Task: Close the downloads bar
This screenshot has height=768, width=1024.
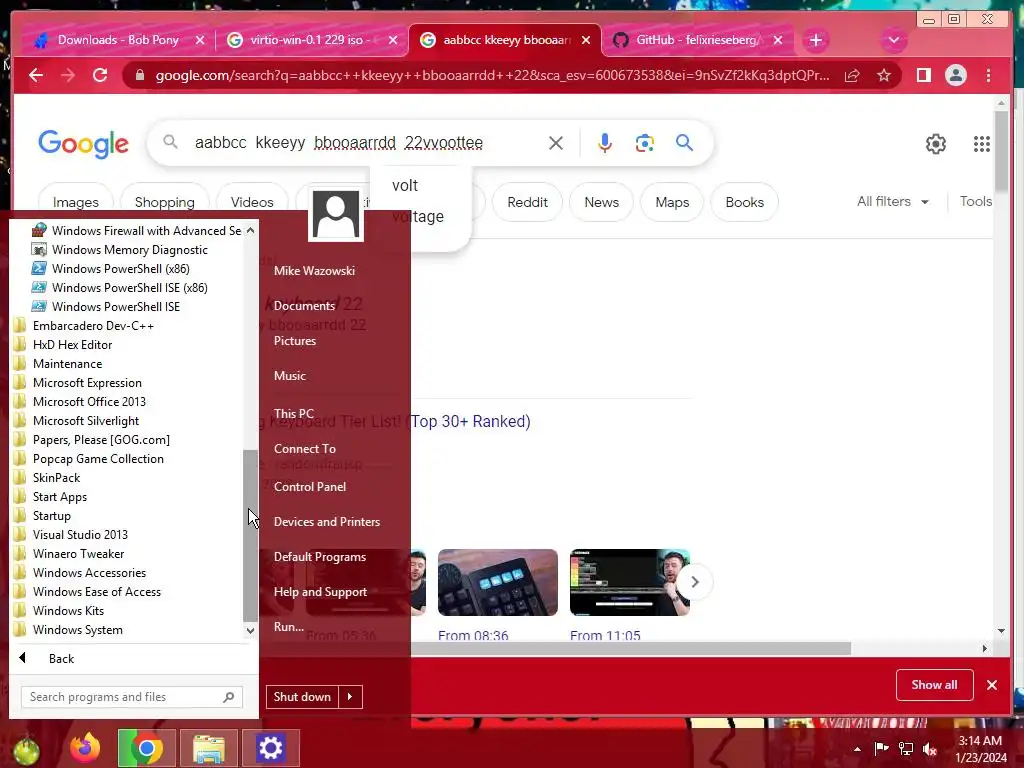Action: (x=992, y=685)
